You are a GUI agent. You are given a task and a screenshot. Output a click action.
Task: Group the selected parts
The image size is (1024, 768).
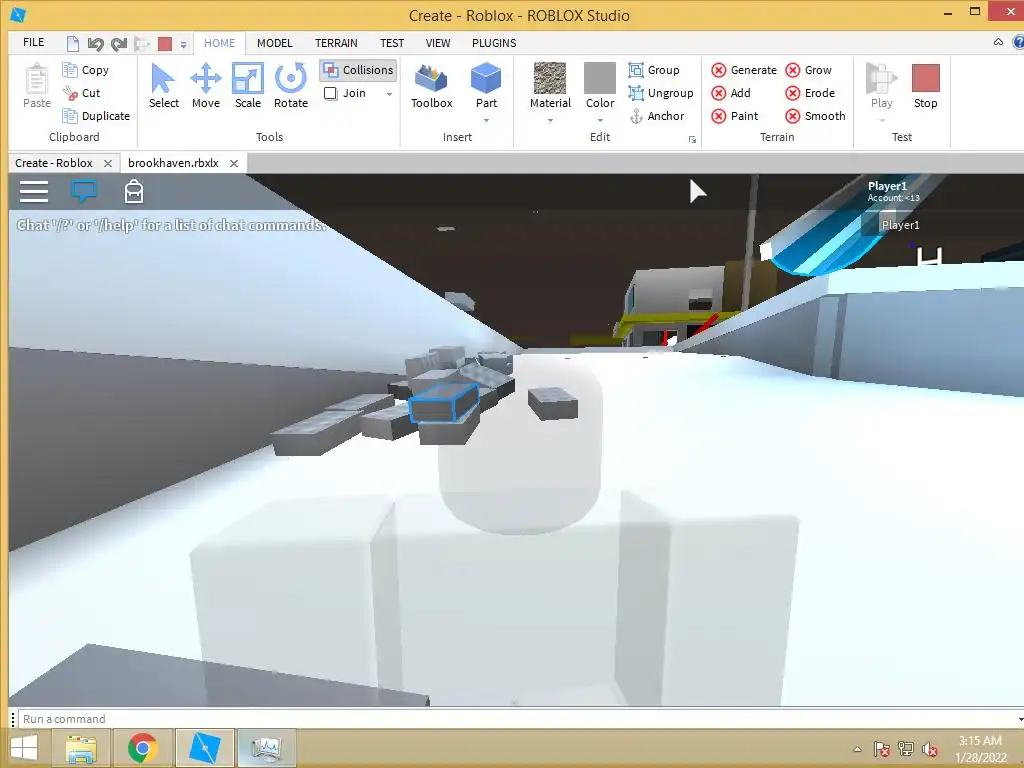[x=654, y=70]
